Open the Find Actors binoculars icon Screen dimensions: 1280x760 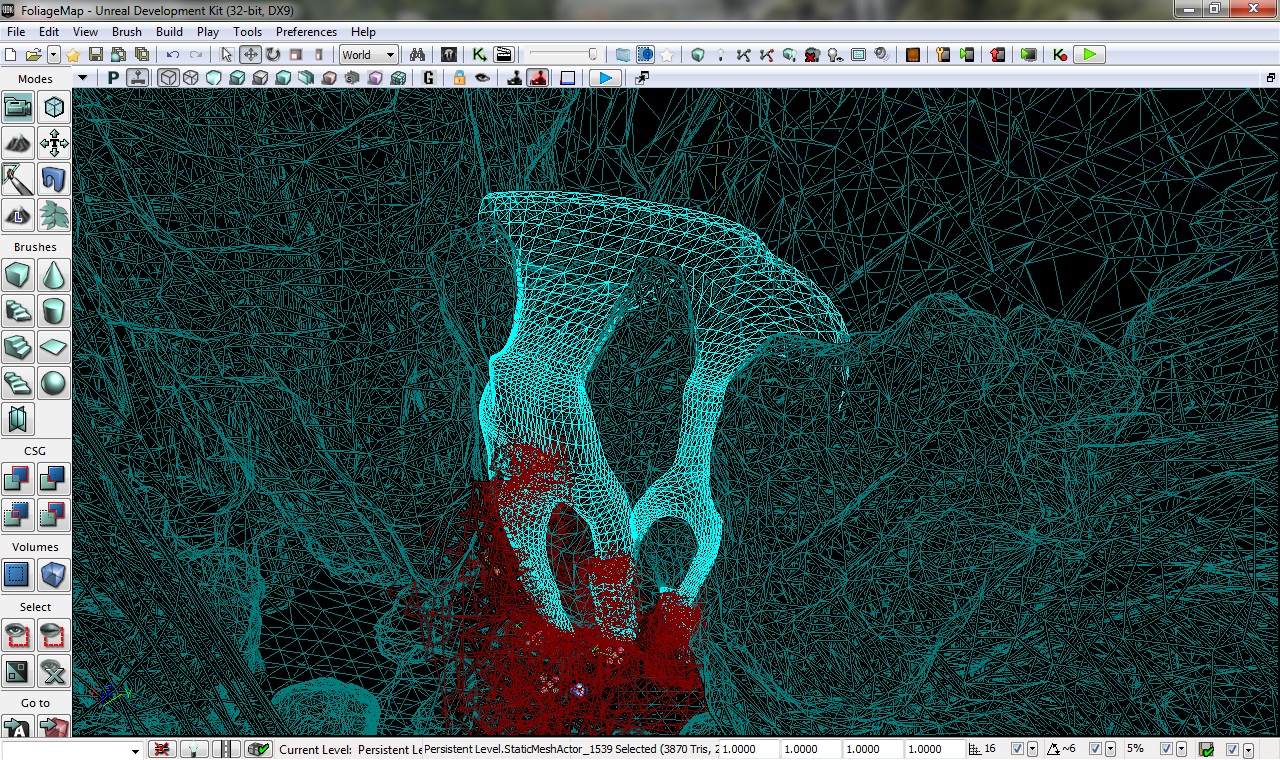click(x=418, y=55)
